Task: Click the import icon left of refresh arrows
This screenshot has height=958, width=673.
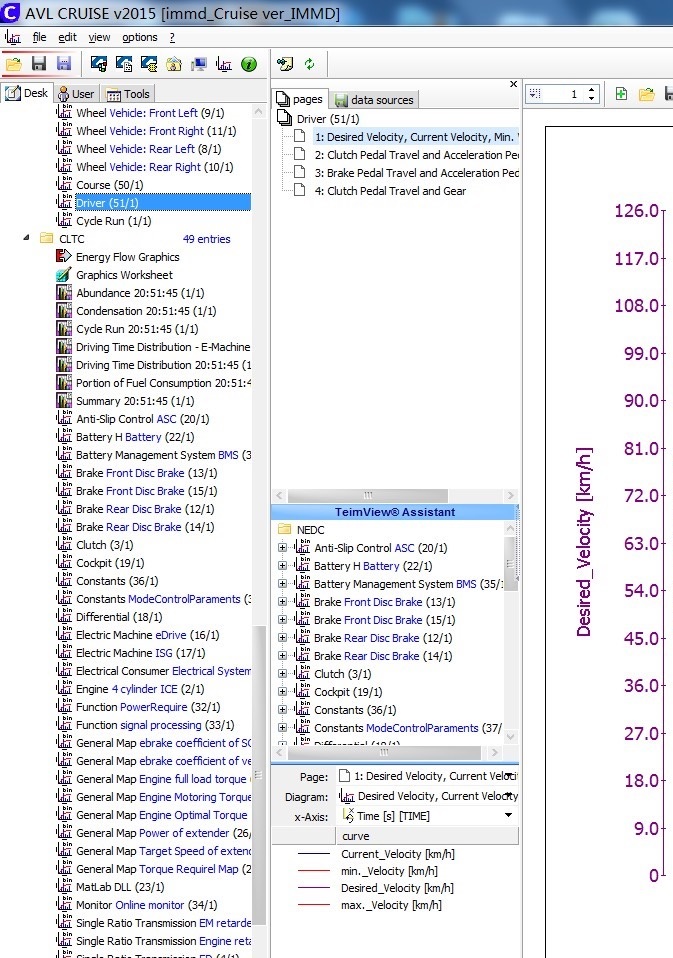Action: (285, 64)
